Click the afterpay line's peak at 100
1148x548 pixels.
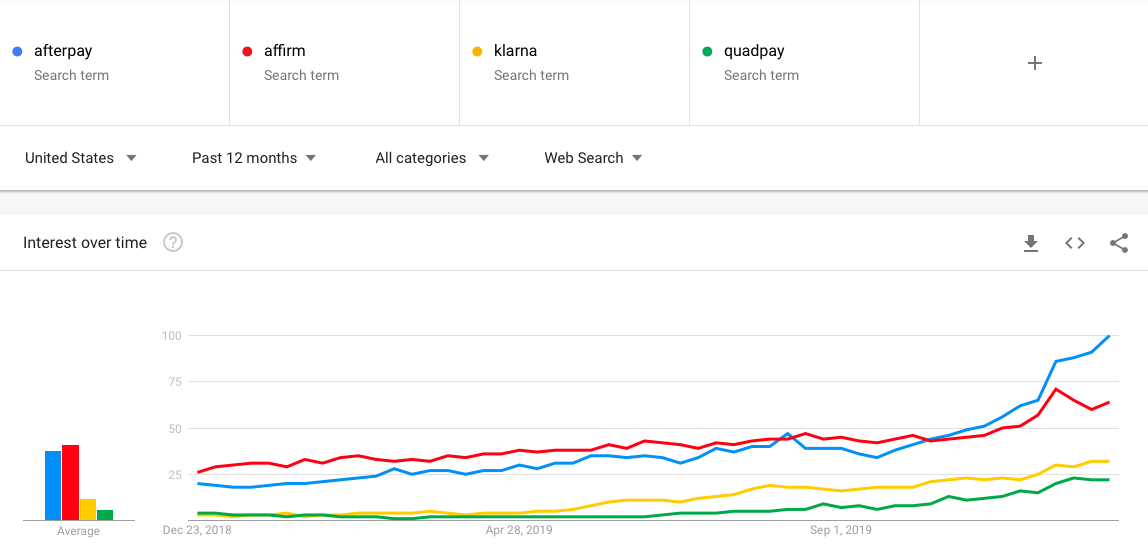[x=1109, y=336]
